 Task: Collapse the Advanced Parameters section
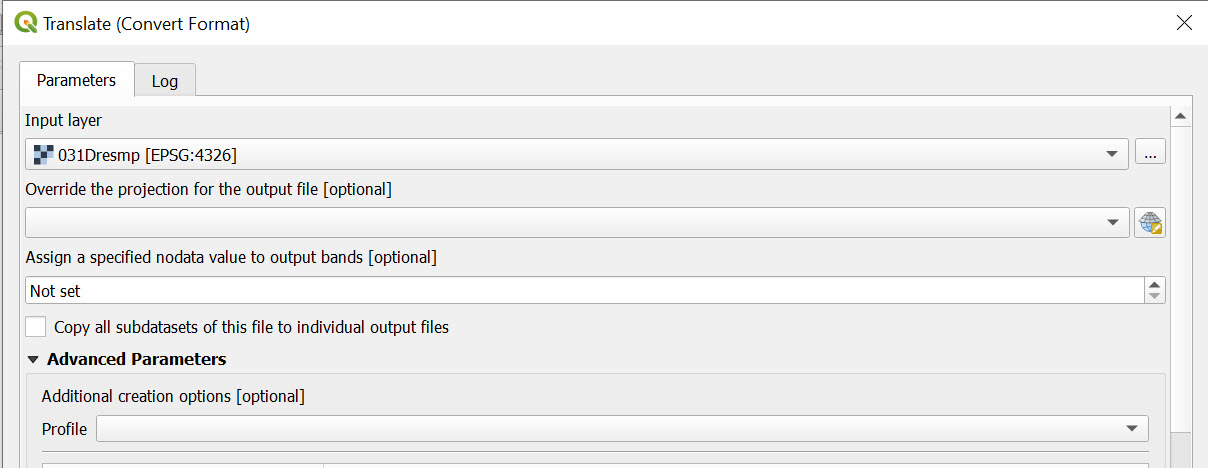pyautogui.click(x=33, y=359)
